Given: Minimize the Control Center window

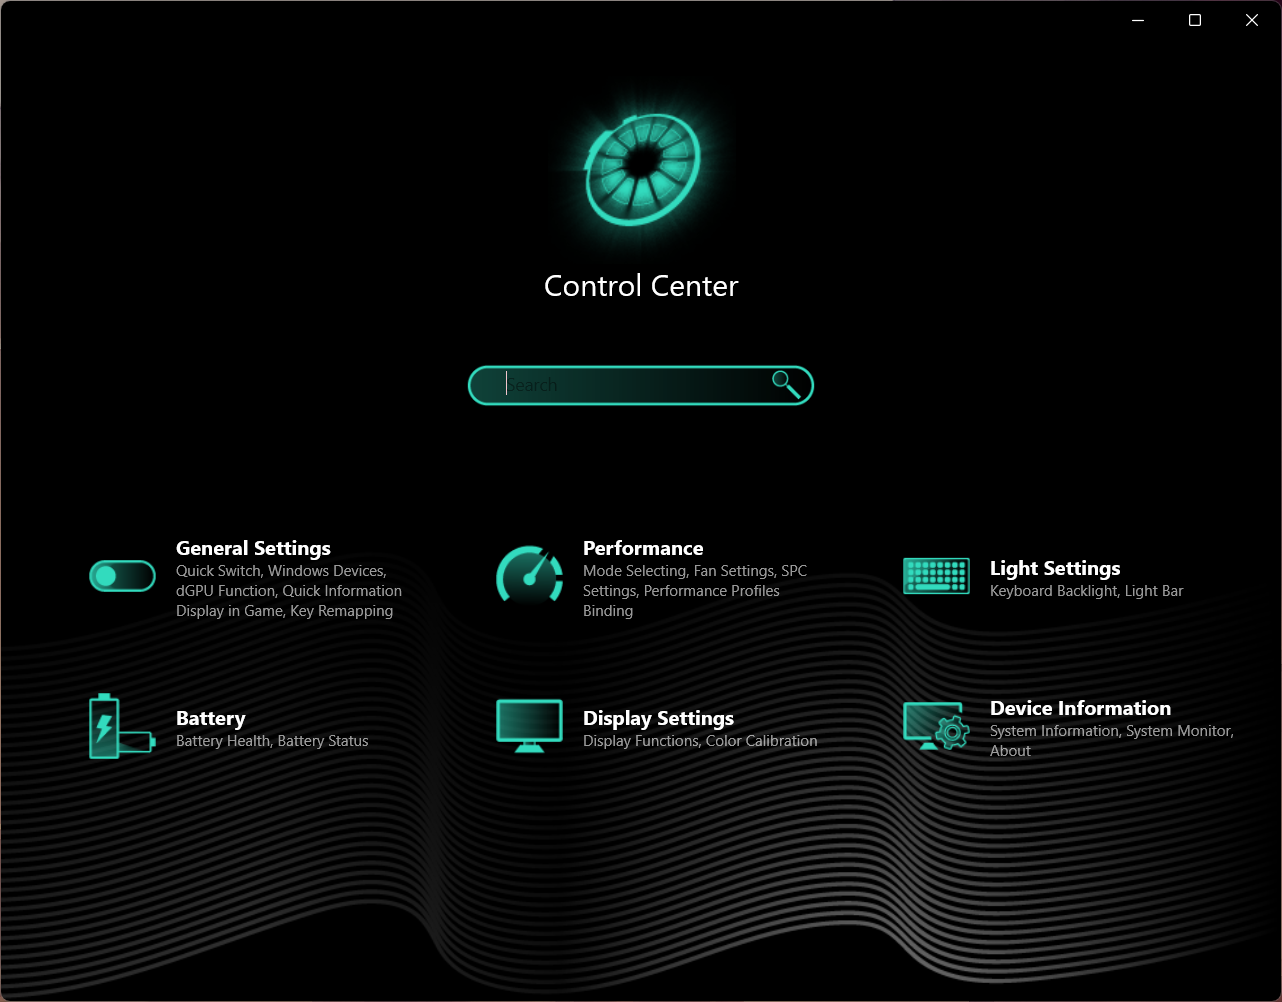Looking at the screenshot, I should 1138,20.
